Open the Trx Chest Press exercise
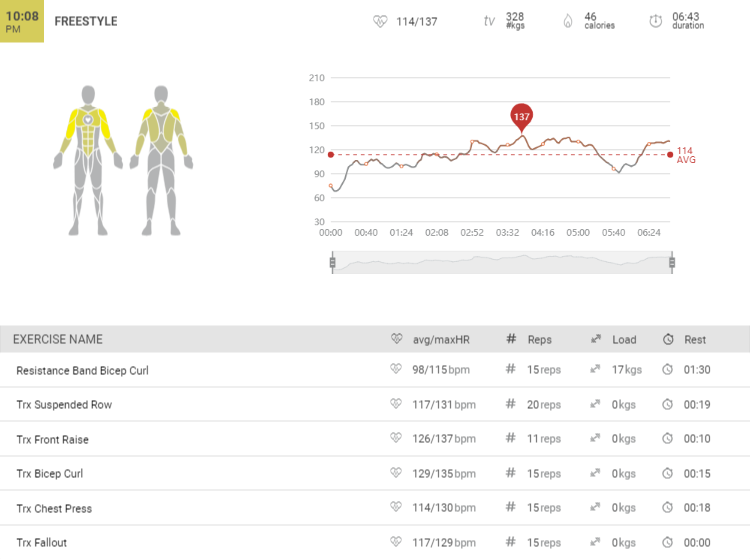 click(54, 508)
